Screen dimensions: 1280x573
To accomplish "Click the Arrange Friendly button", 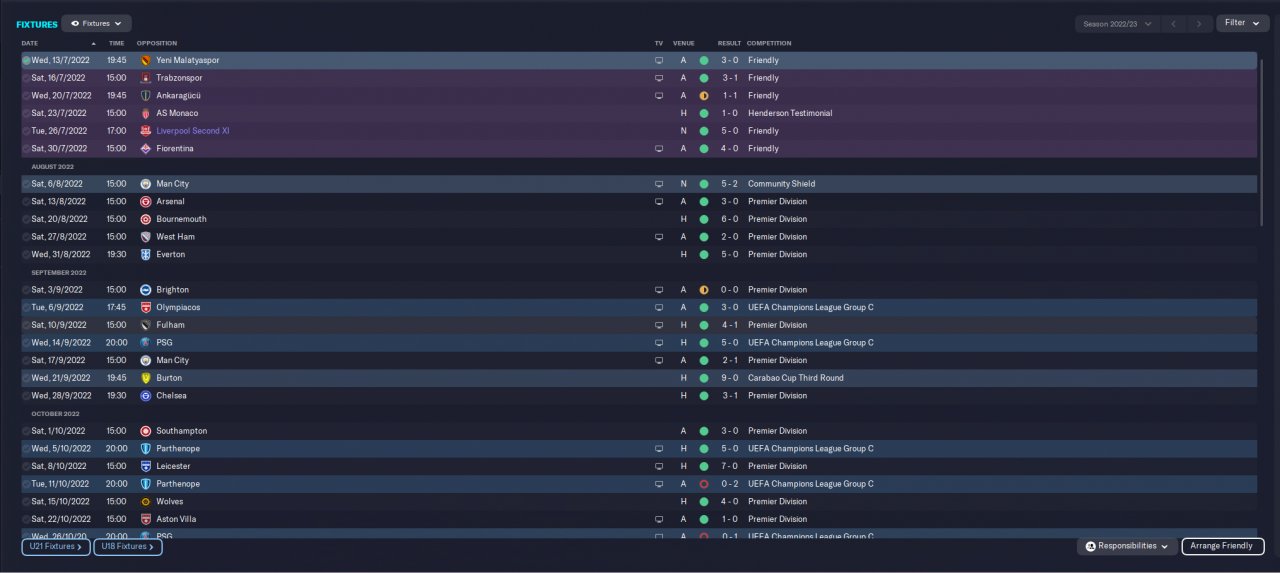I will pyautogui.click(x=1222, y=546).
